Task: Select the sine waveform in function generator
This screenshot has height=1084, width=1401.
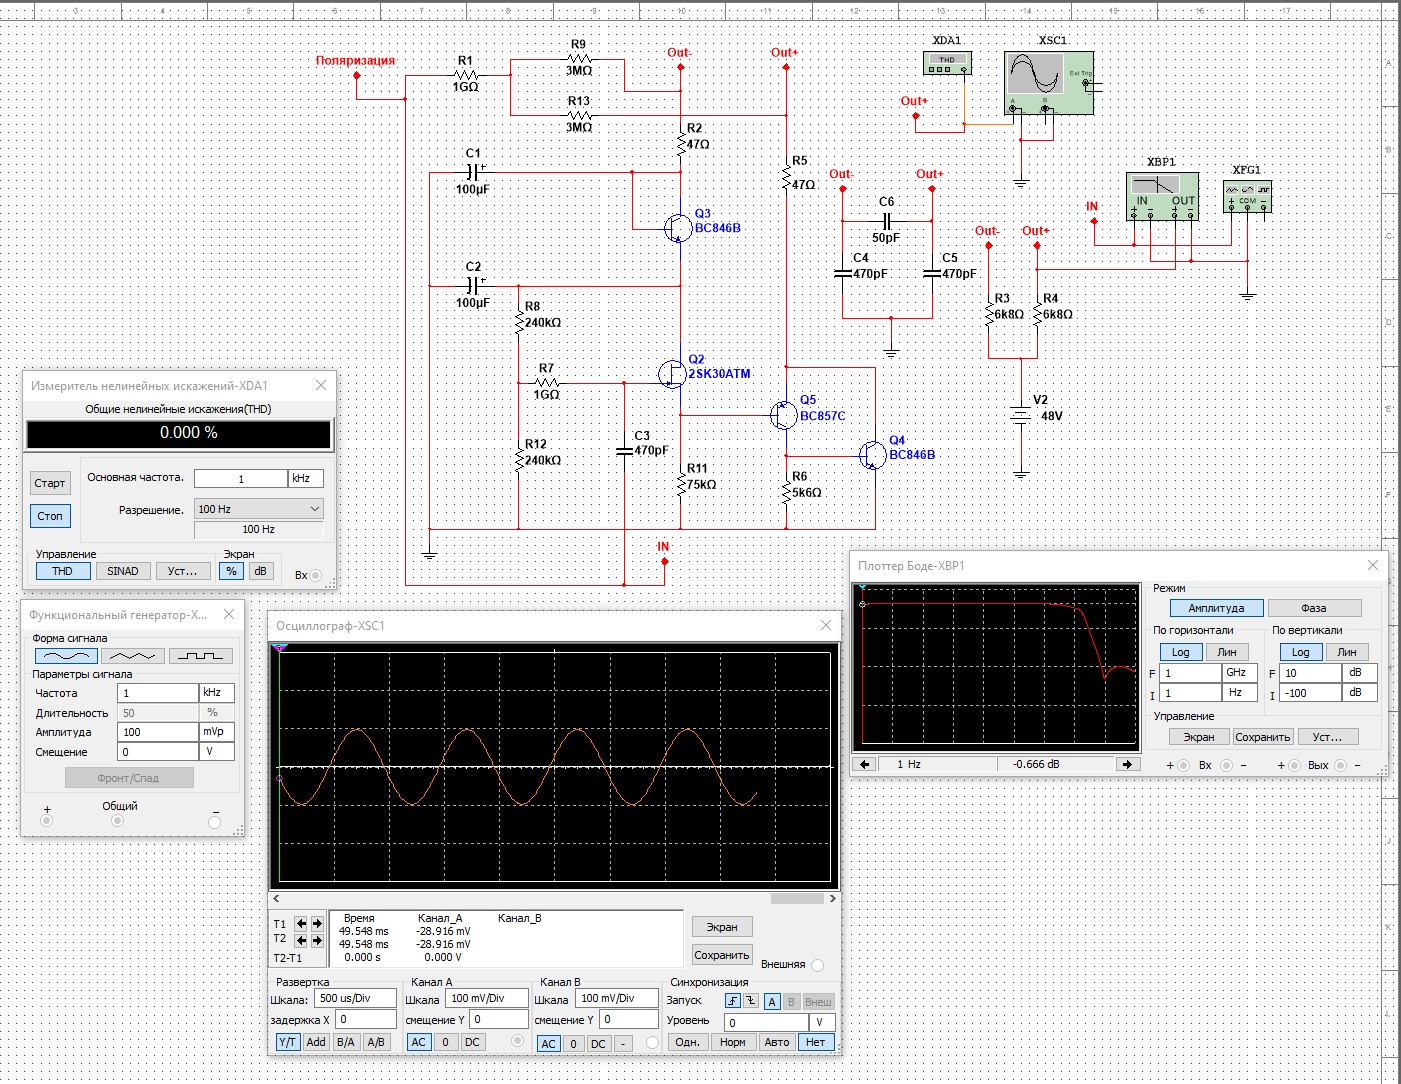Action: tap(66, 656)
